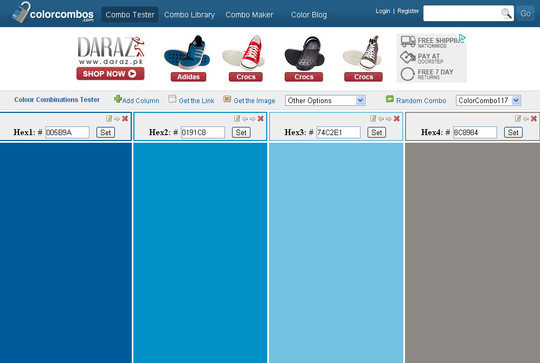Click the Hex1 input field 005B9A
The height and width of the screenshot is (363, 540).
click(x=67, y=132)
